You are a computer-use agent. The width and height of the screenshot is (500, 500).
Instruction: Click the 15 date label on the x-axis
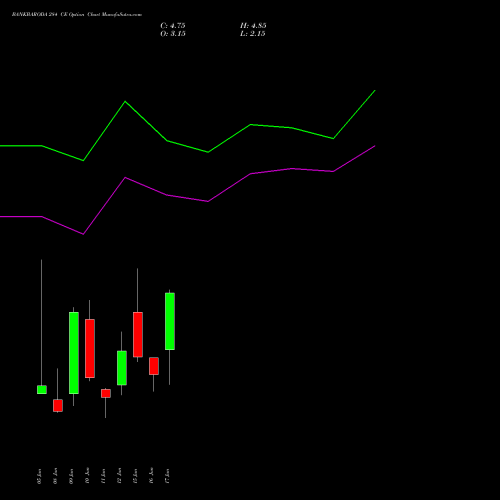coord(135,476)
